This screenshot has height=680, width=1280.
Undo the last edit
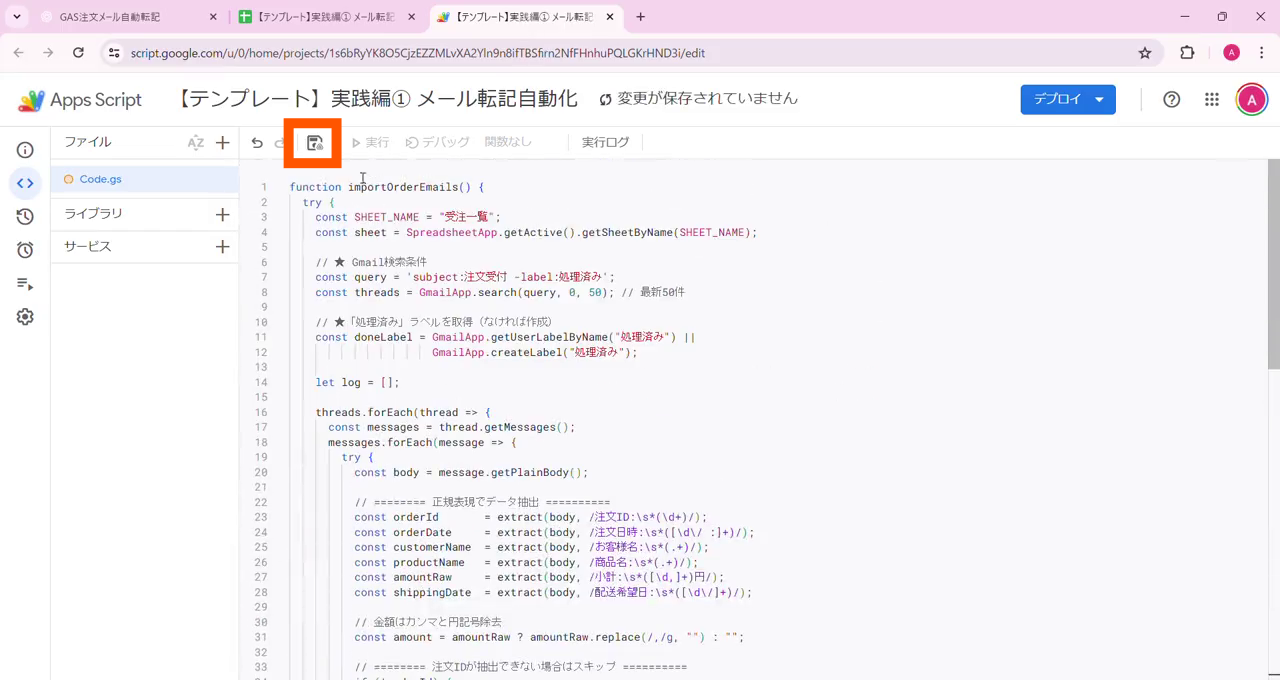tap(257, 142)
